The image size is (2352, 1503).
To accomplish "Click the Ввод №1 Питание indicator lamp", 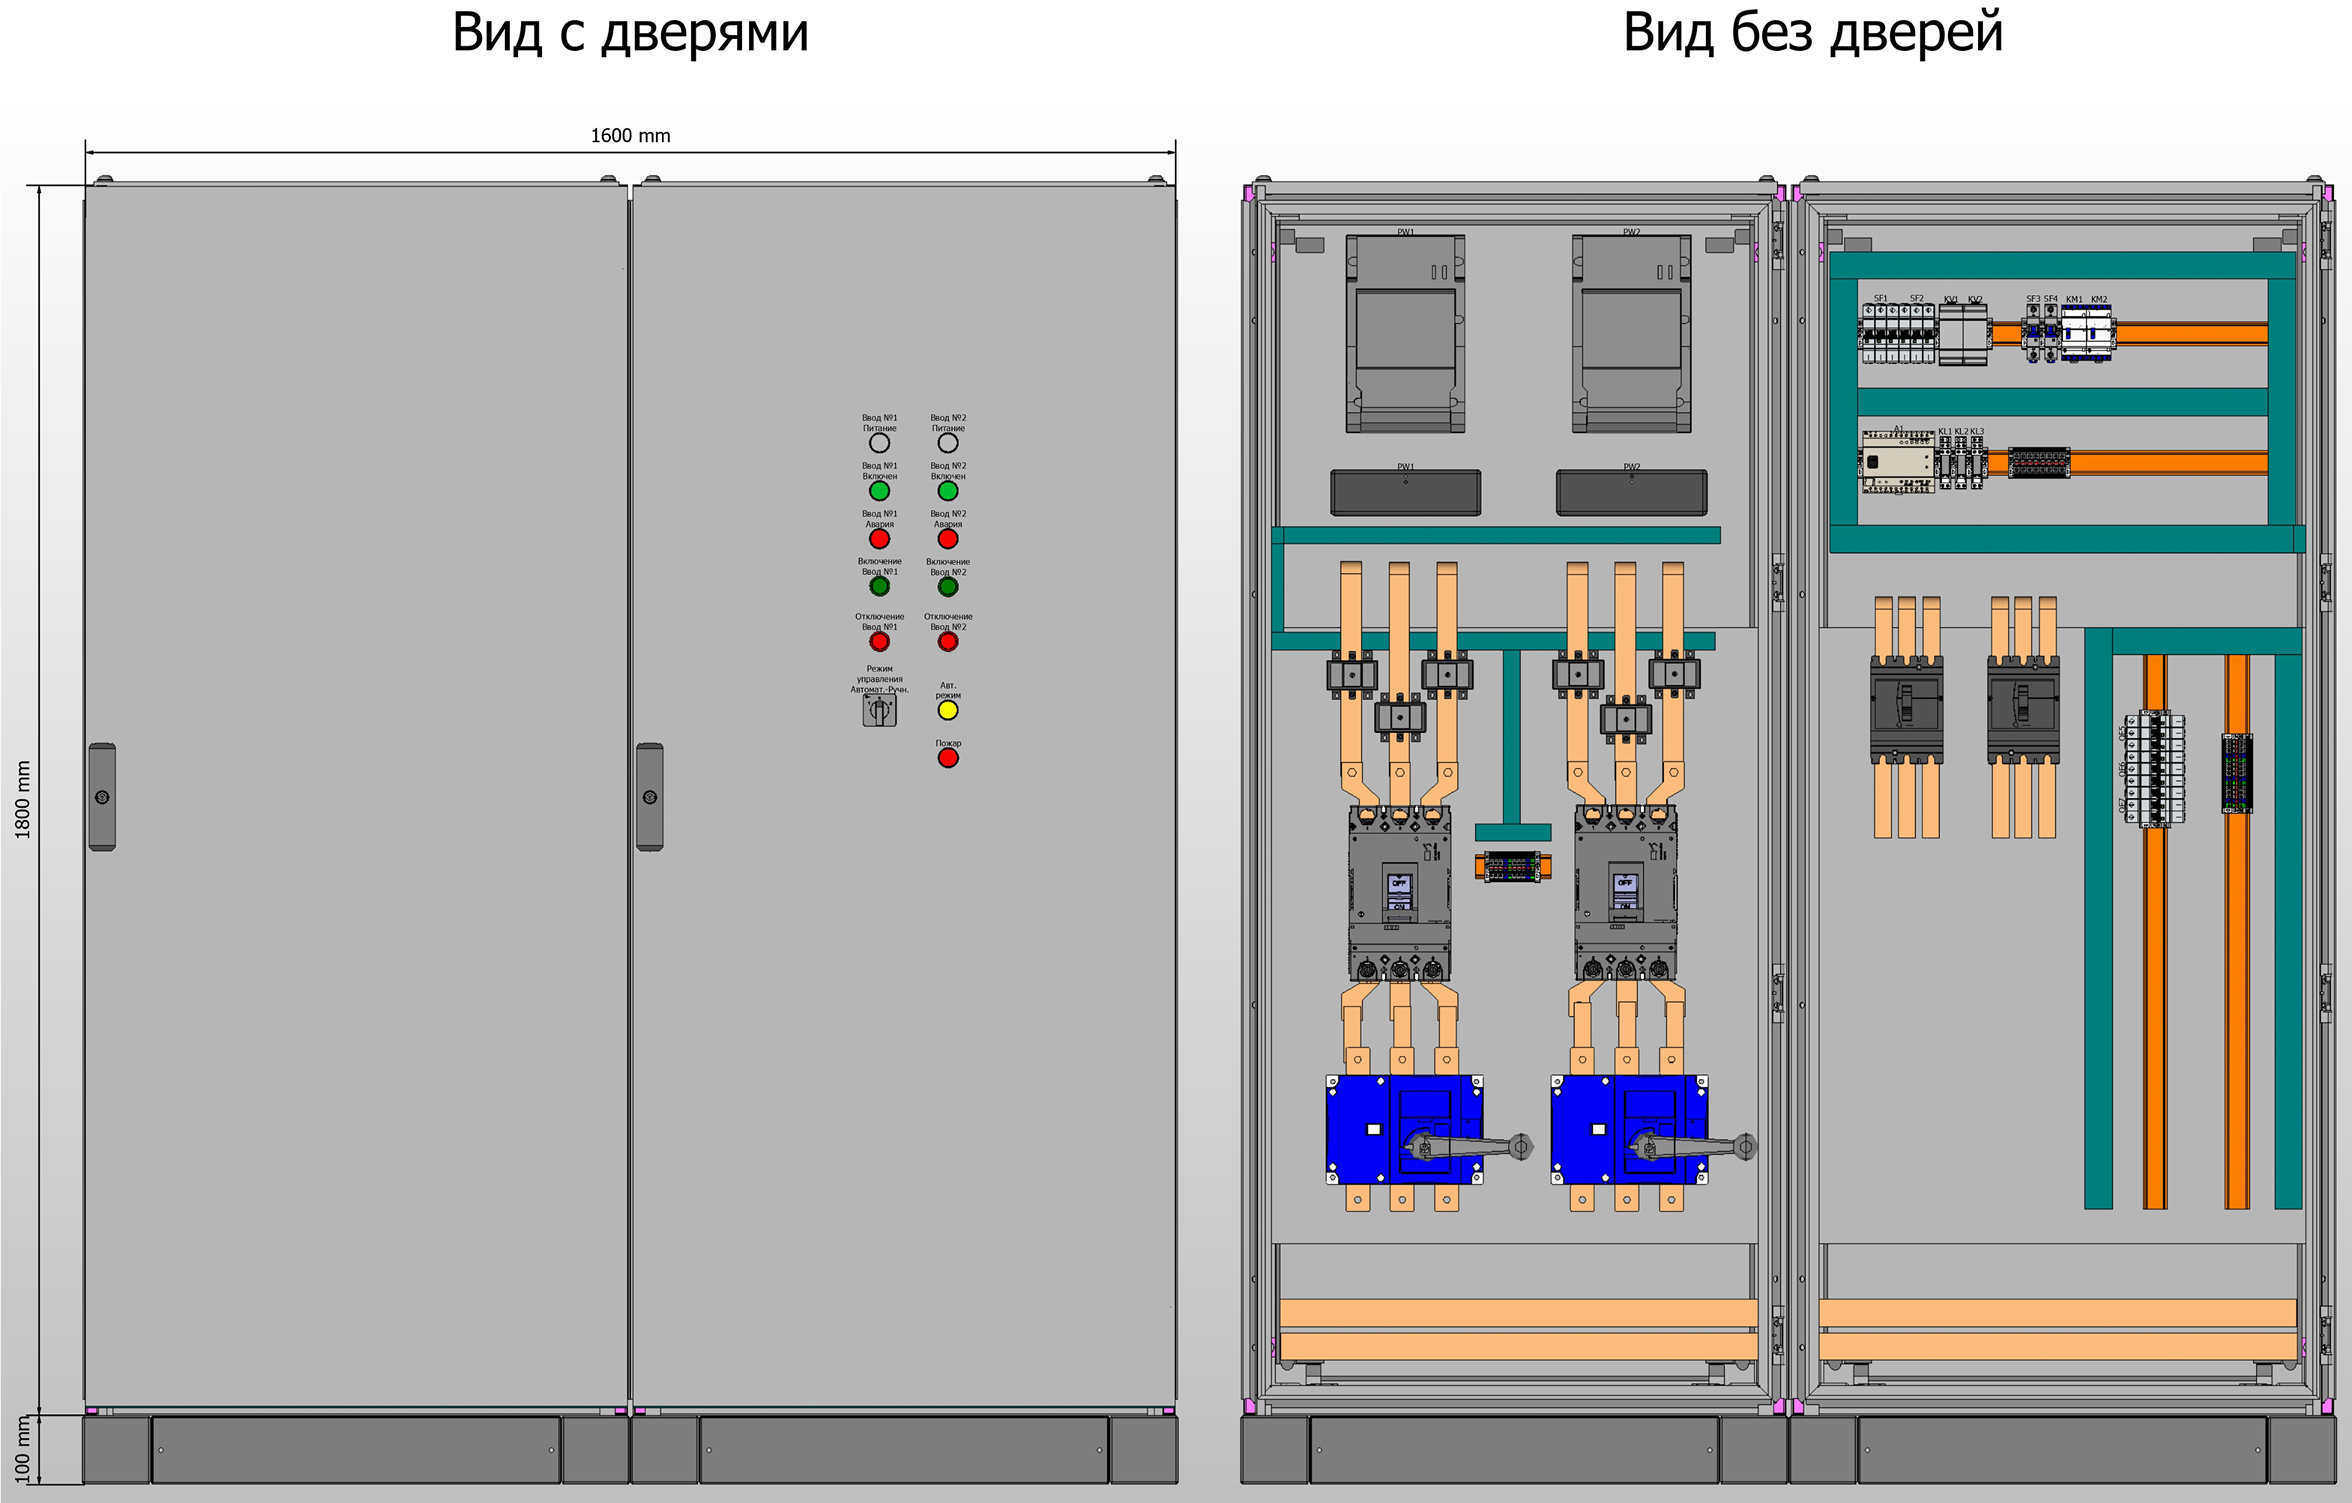I will pyautogui.click(x=879, y=443).
